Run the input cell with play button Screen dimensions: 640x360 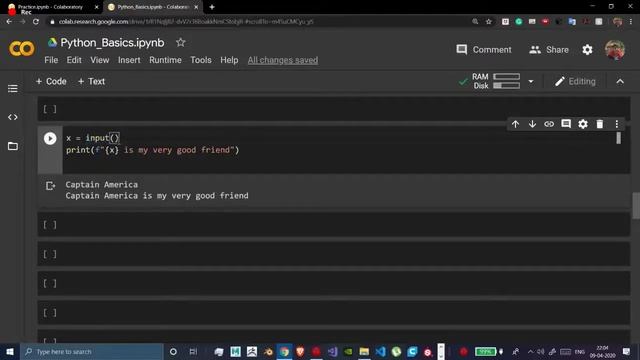pos(50,139)
